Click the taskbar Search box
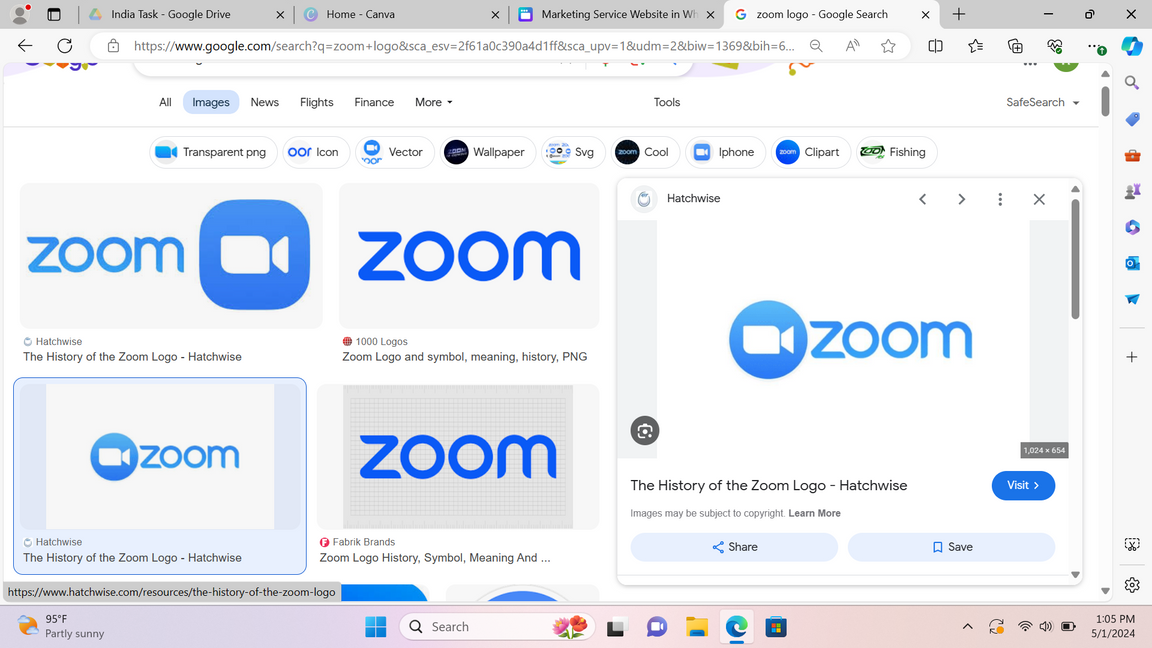Screen dimensions: 1152x648 [497, 627]
